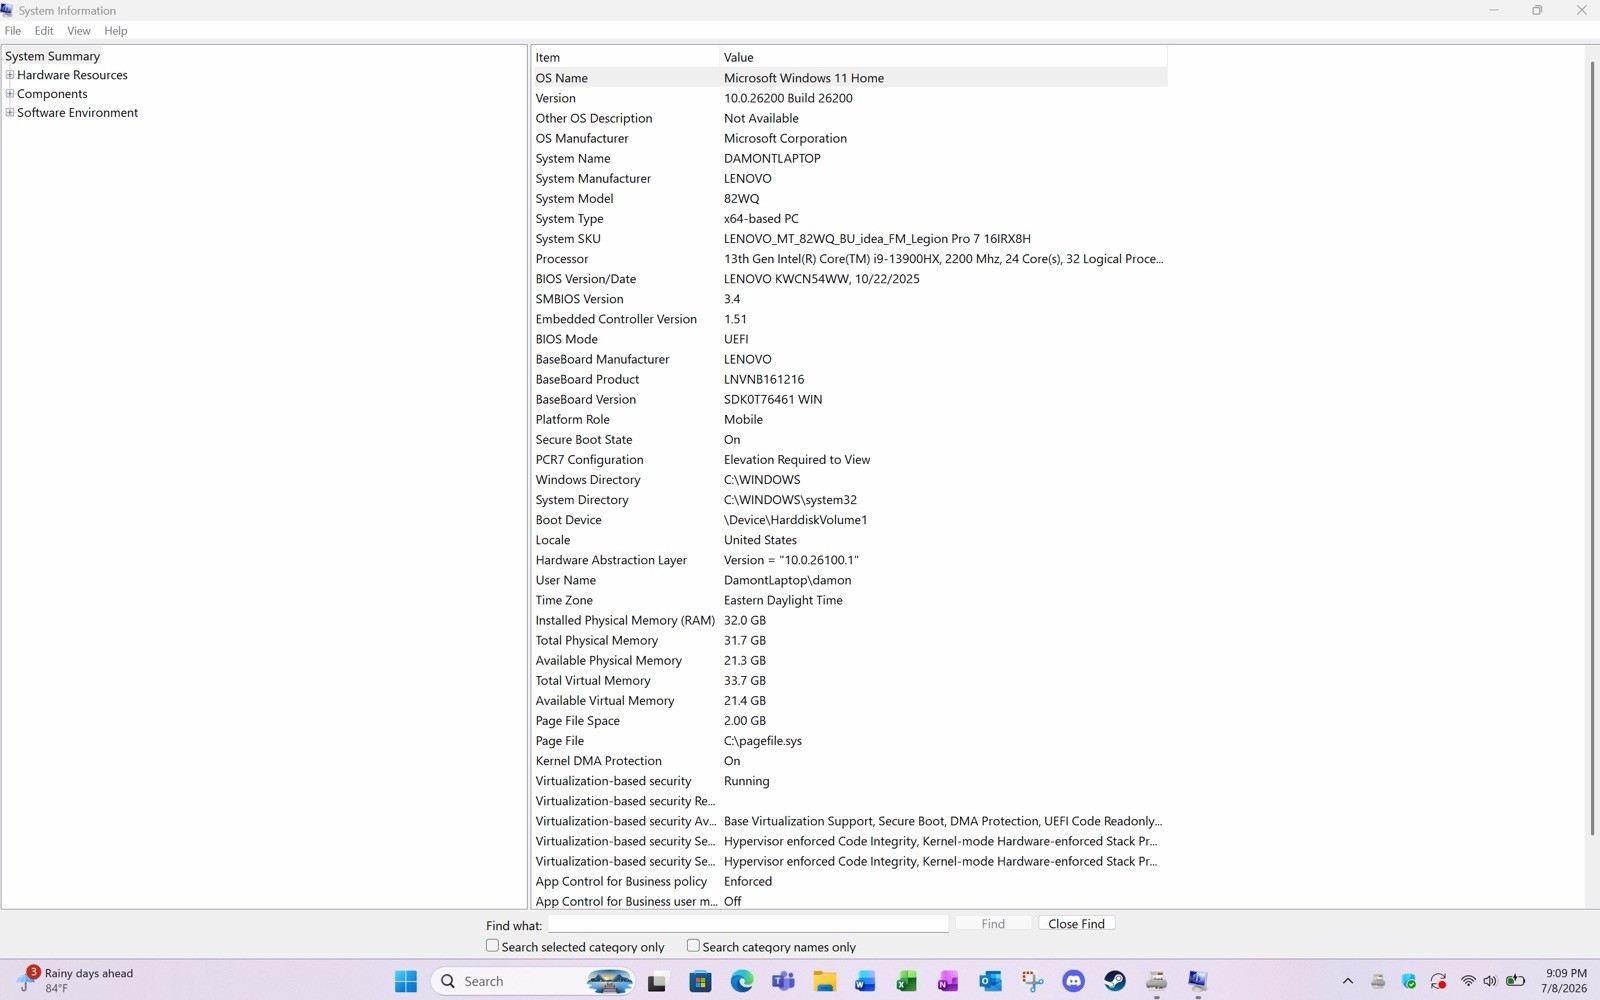1600x1000 pixels.
Task: Click the red sync tray icon
Action: (1438, 981)
